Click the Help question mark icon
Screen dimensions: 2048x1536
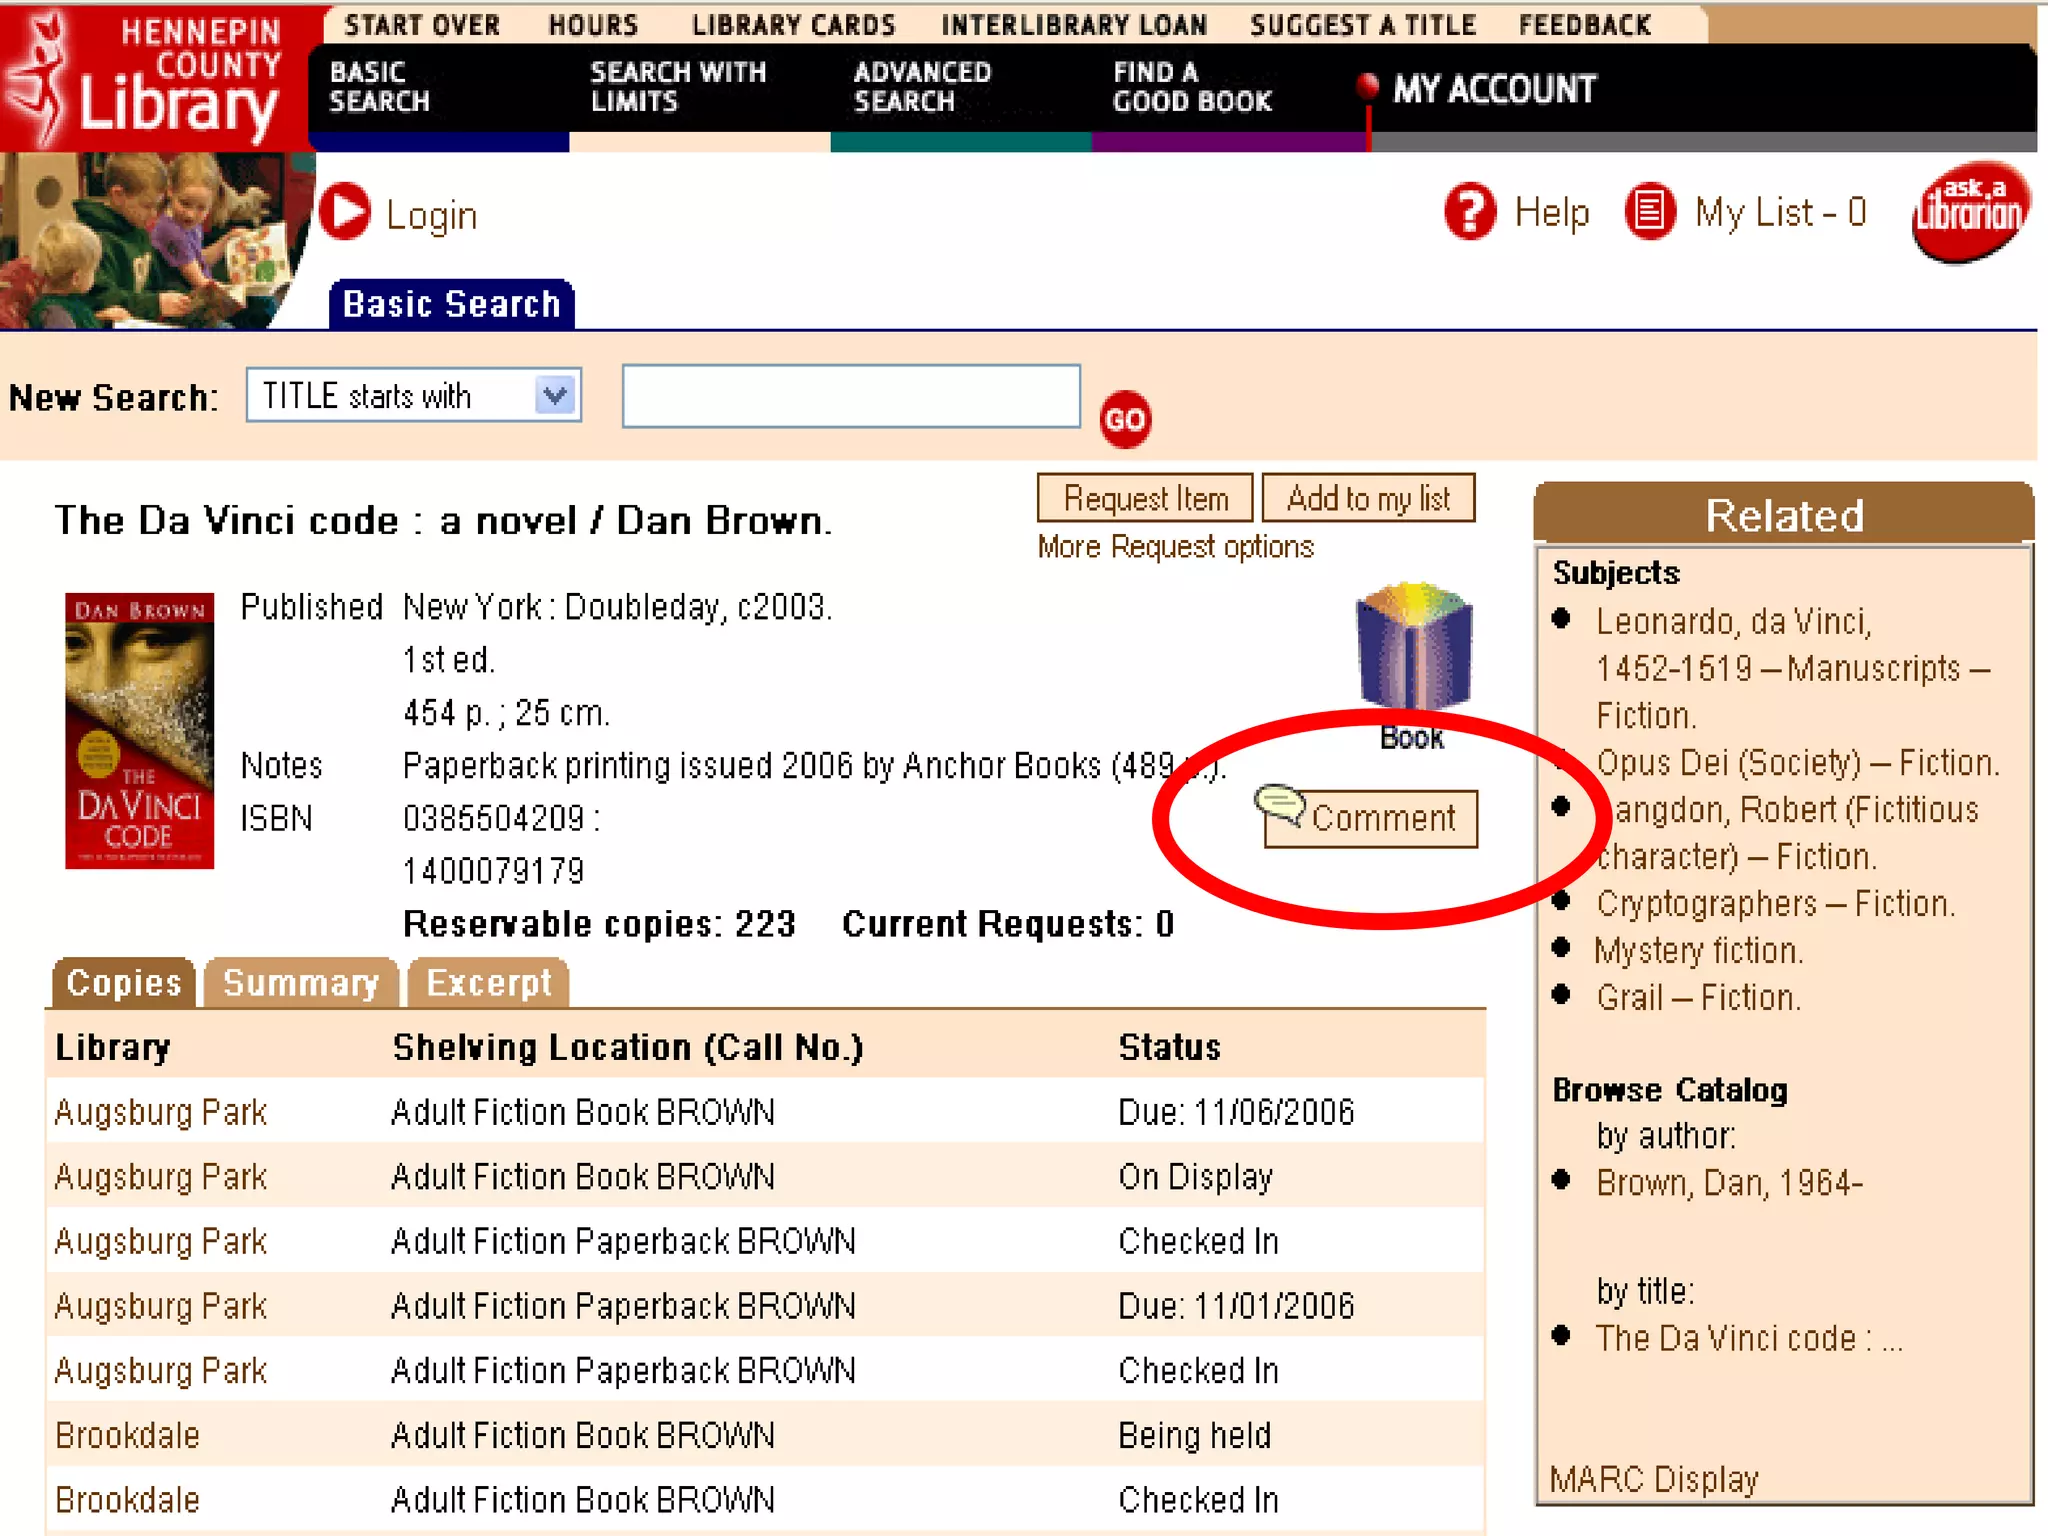[x=1469, y=211]
